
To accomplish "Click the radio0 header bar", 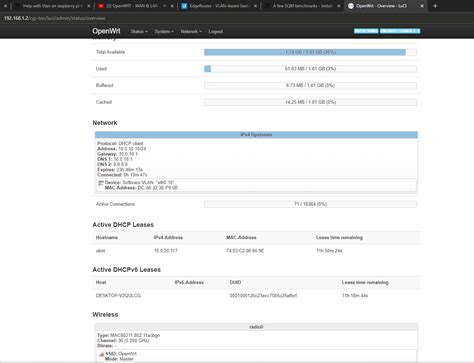I will coord(256,327).
